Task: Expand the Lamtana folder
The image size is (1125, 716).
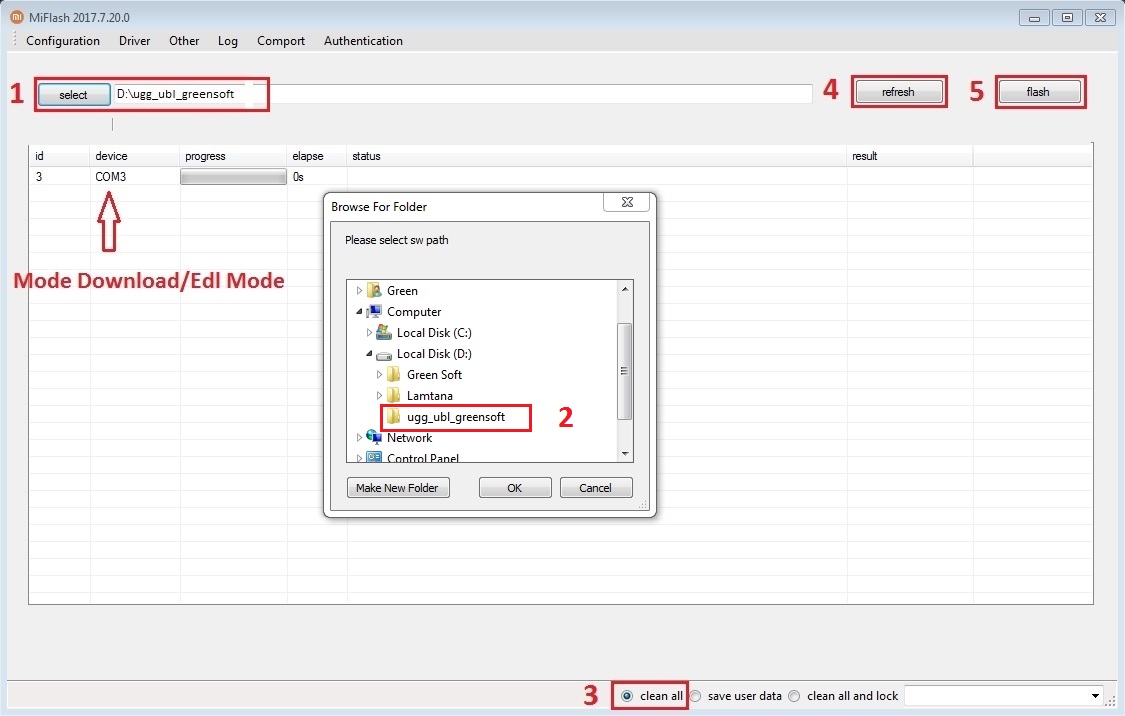Action: 380,395
